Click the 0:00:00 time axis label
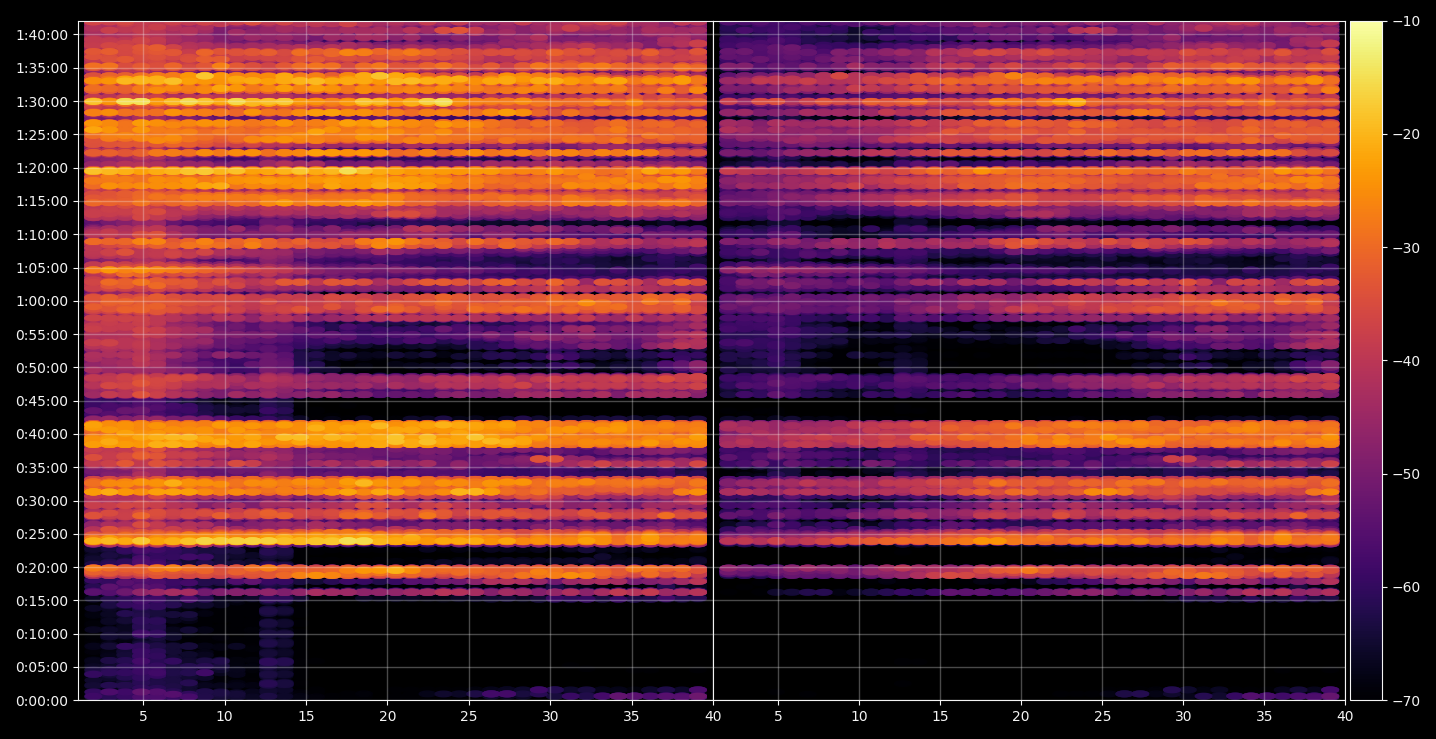Viewport: 1436px width, 739px height. coord(42,701)
